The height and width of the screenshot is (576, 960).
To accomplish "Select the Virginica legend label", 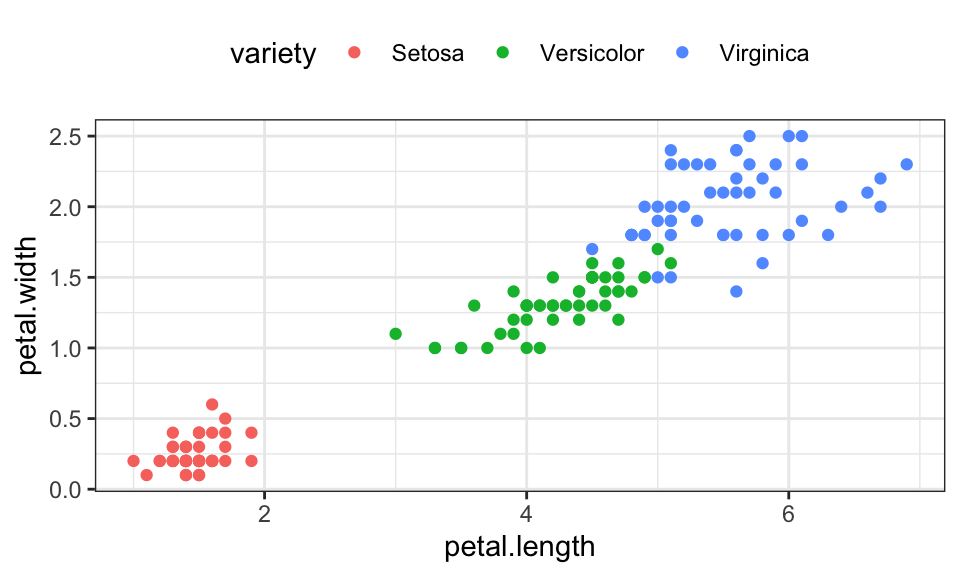I will click(764, 53).
